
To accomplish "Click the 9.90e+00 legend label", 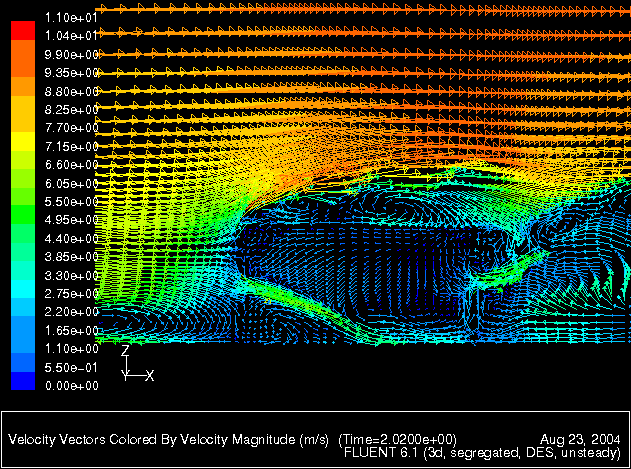I will (x=72, y=54).
